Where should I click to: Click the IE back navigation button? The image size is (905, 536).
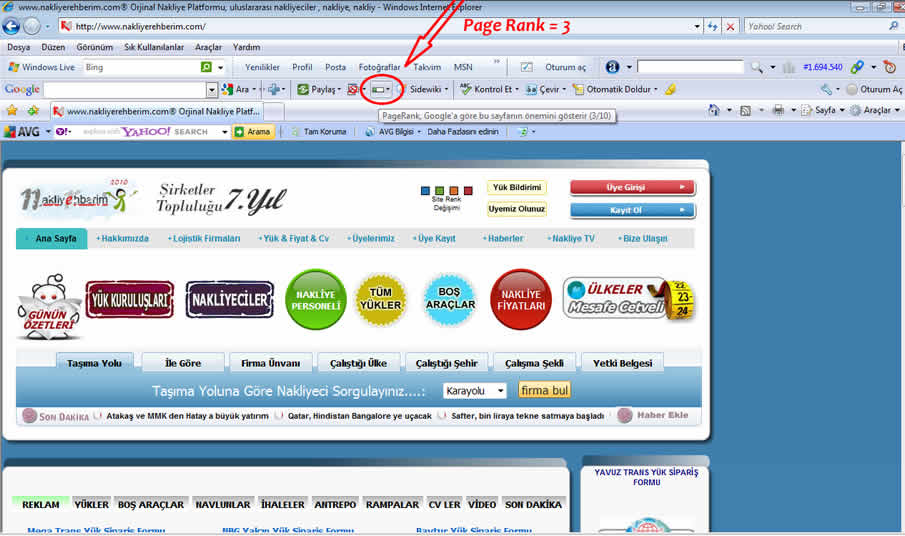(x=13, y=26)
